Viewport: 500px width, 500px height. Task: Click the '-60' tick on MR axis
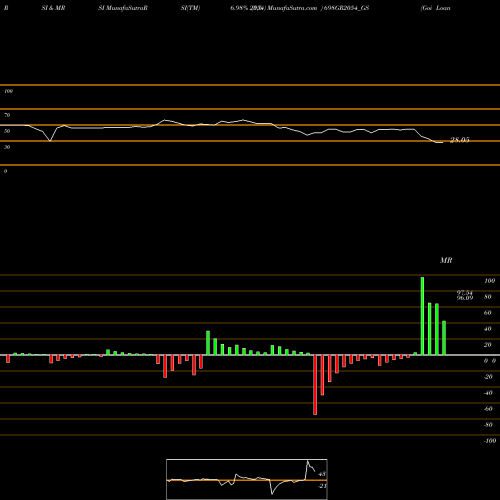488,409
